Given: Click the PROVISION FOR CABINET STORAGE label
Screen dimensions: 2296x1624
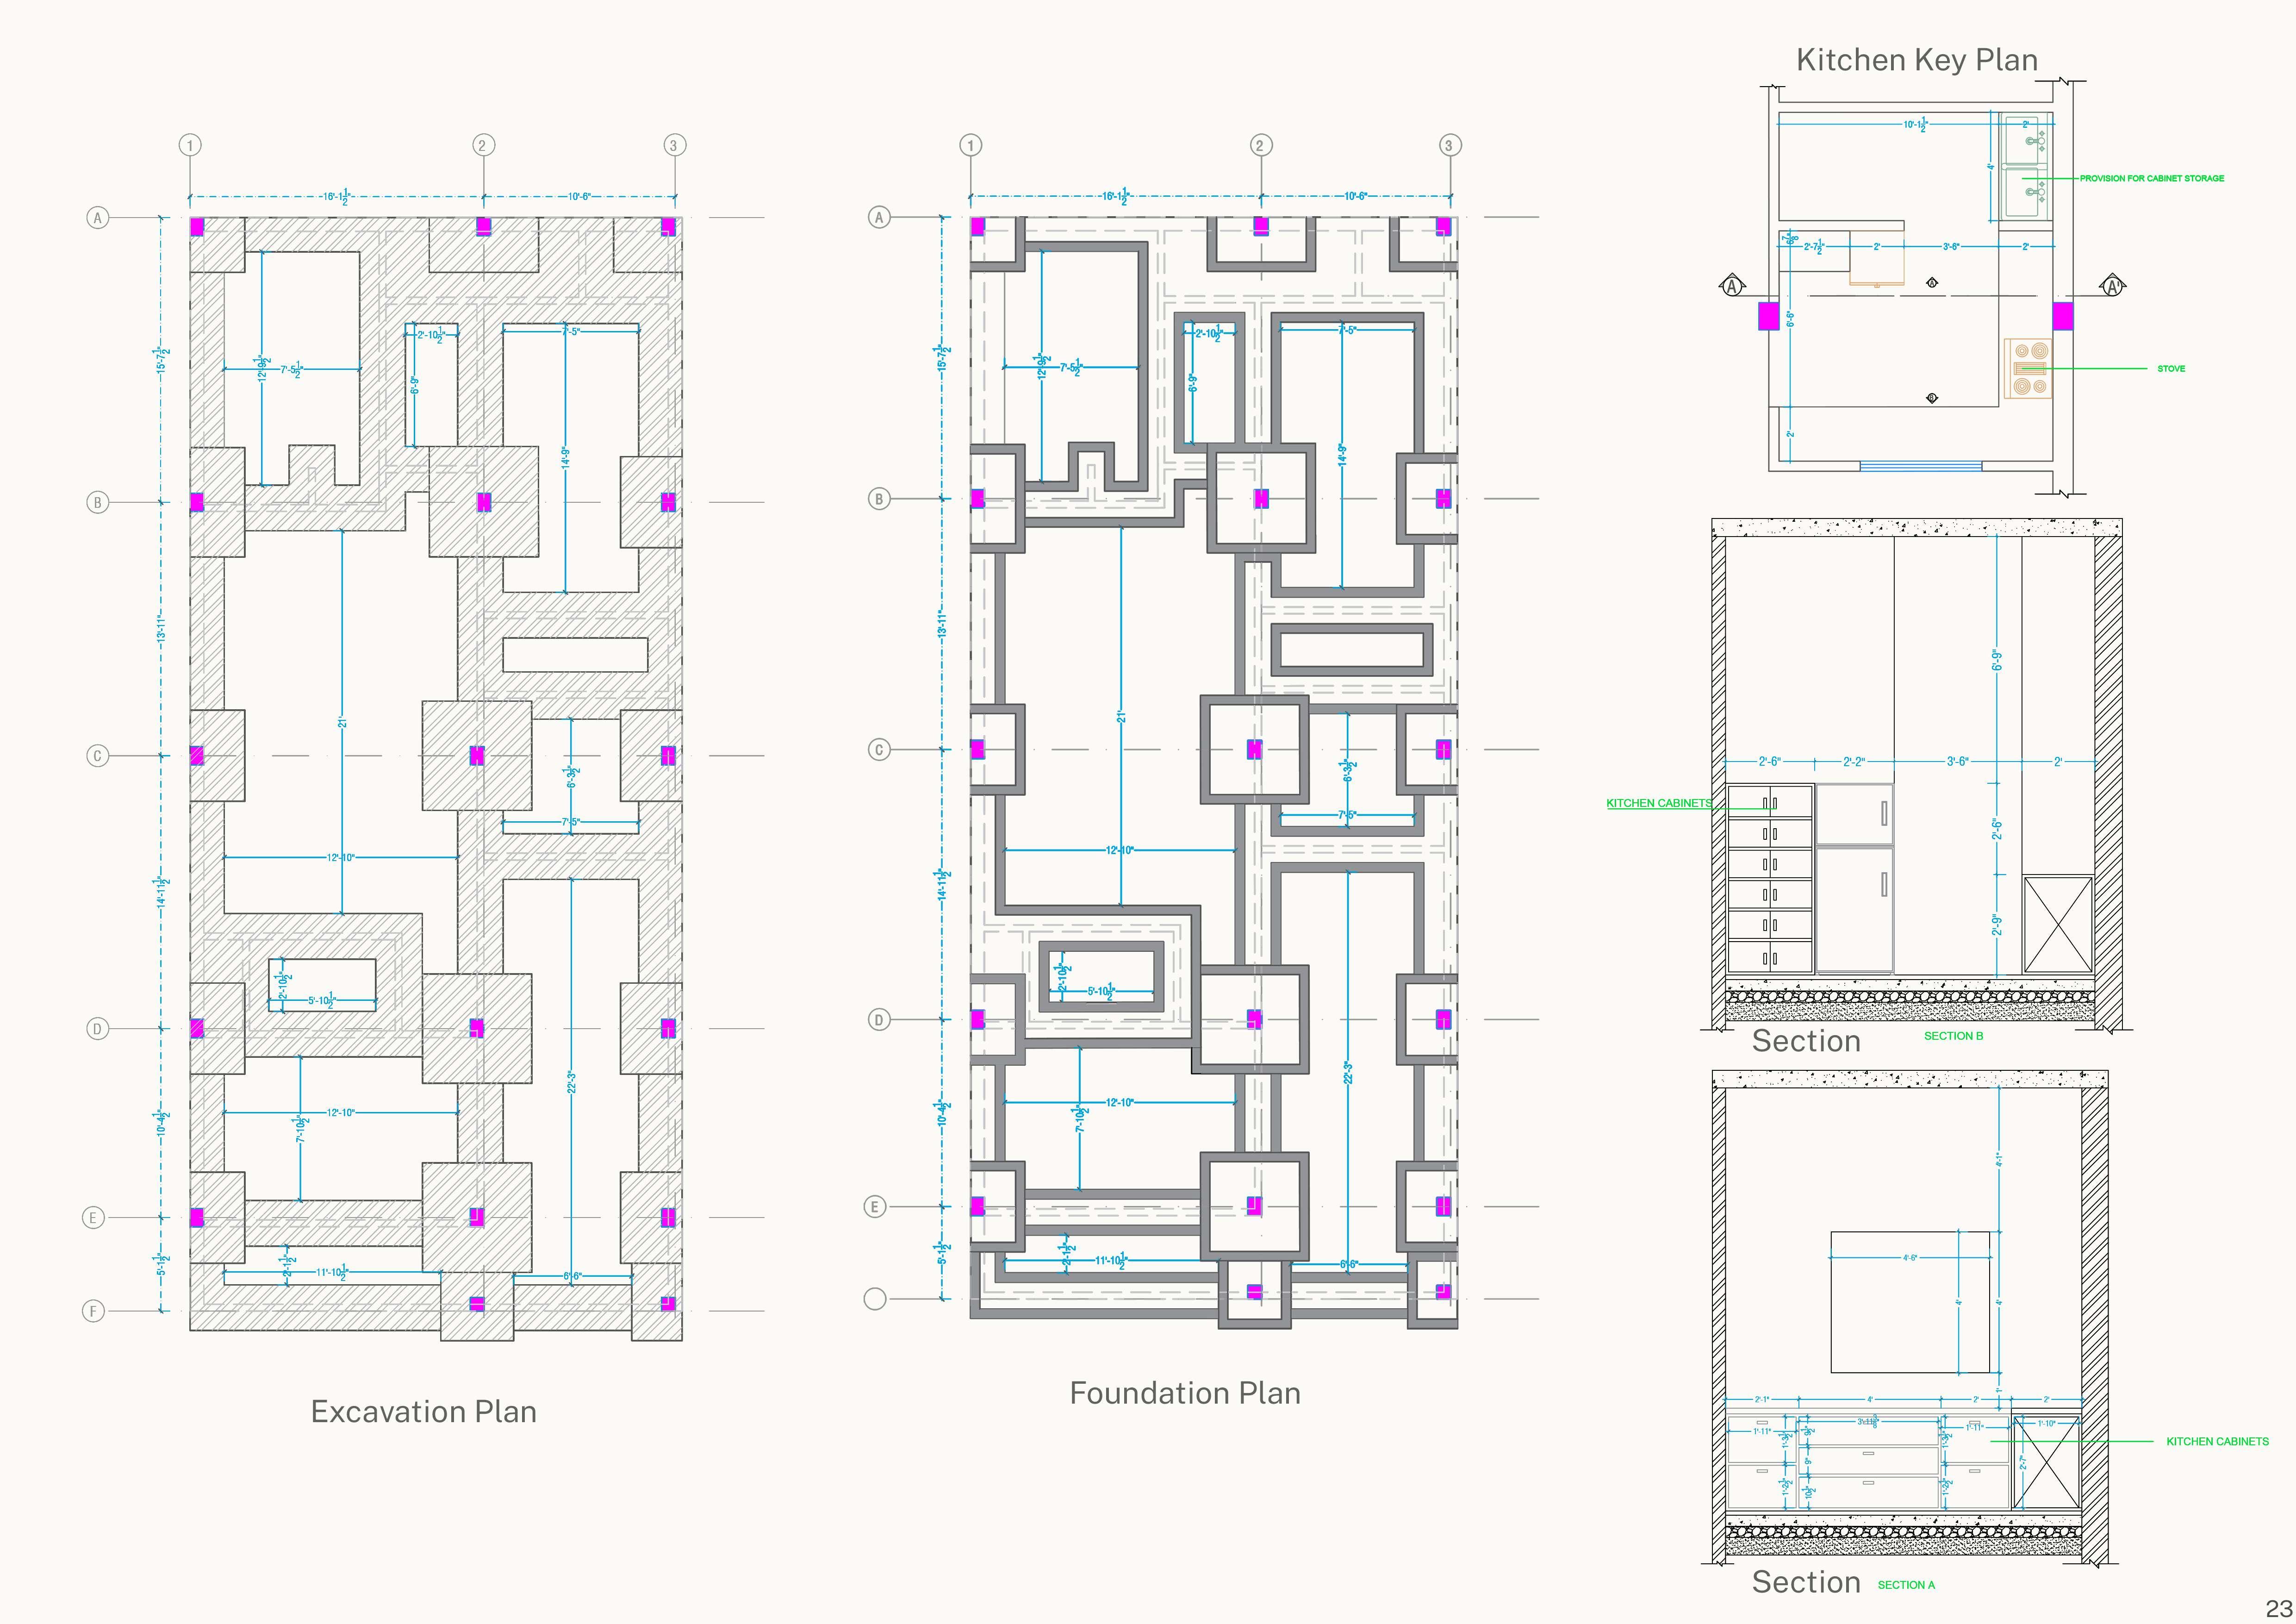Looking at the screenshot, I should pos(2152,178).
